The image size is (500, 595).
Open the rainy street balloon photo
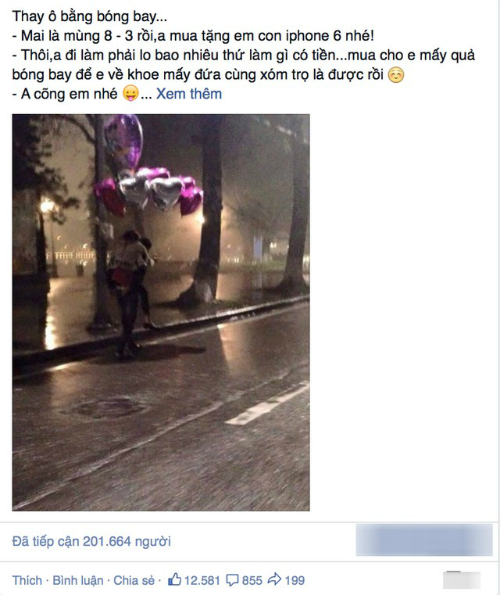(x=161, y=312)
